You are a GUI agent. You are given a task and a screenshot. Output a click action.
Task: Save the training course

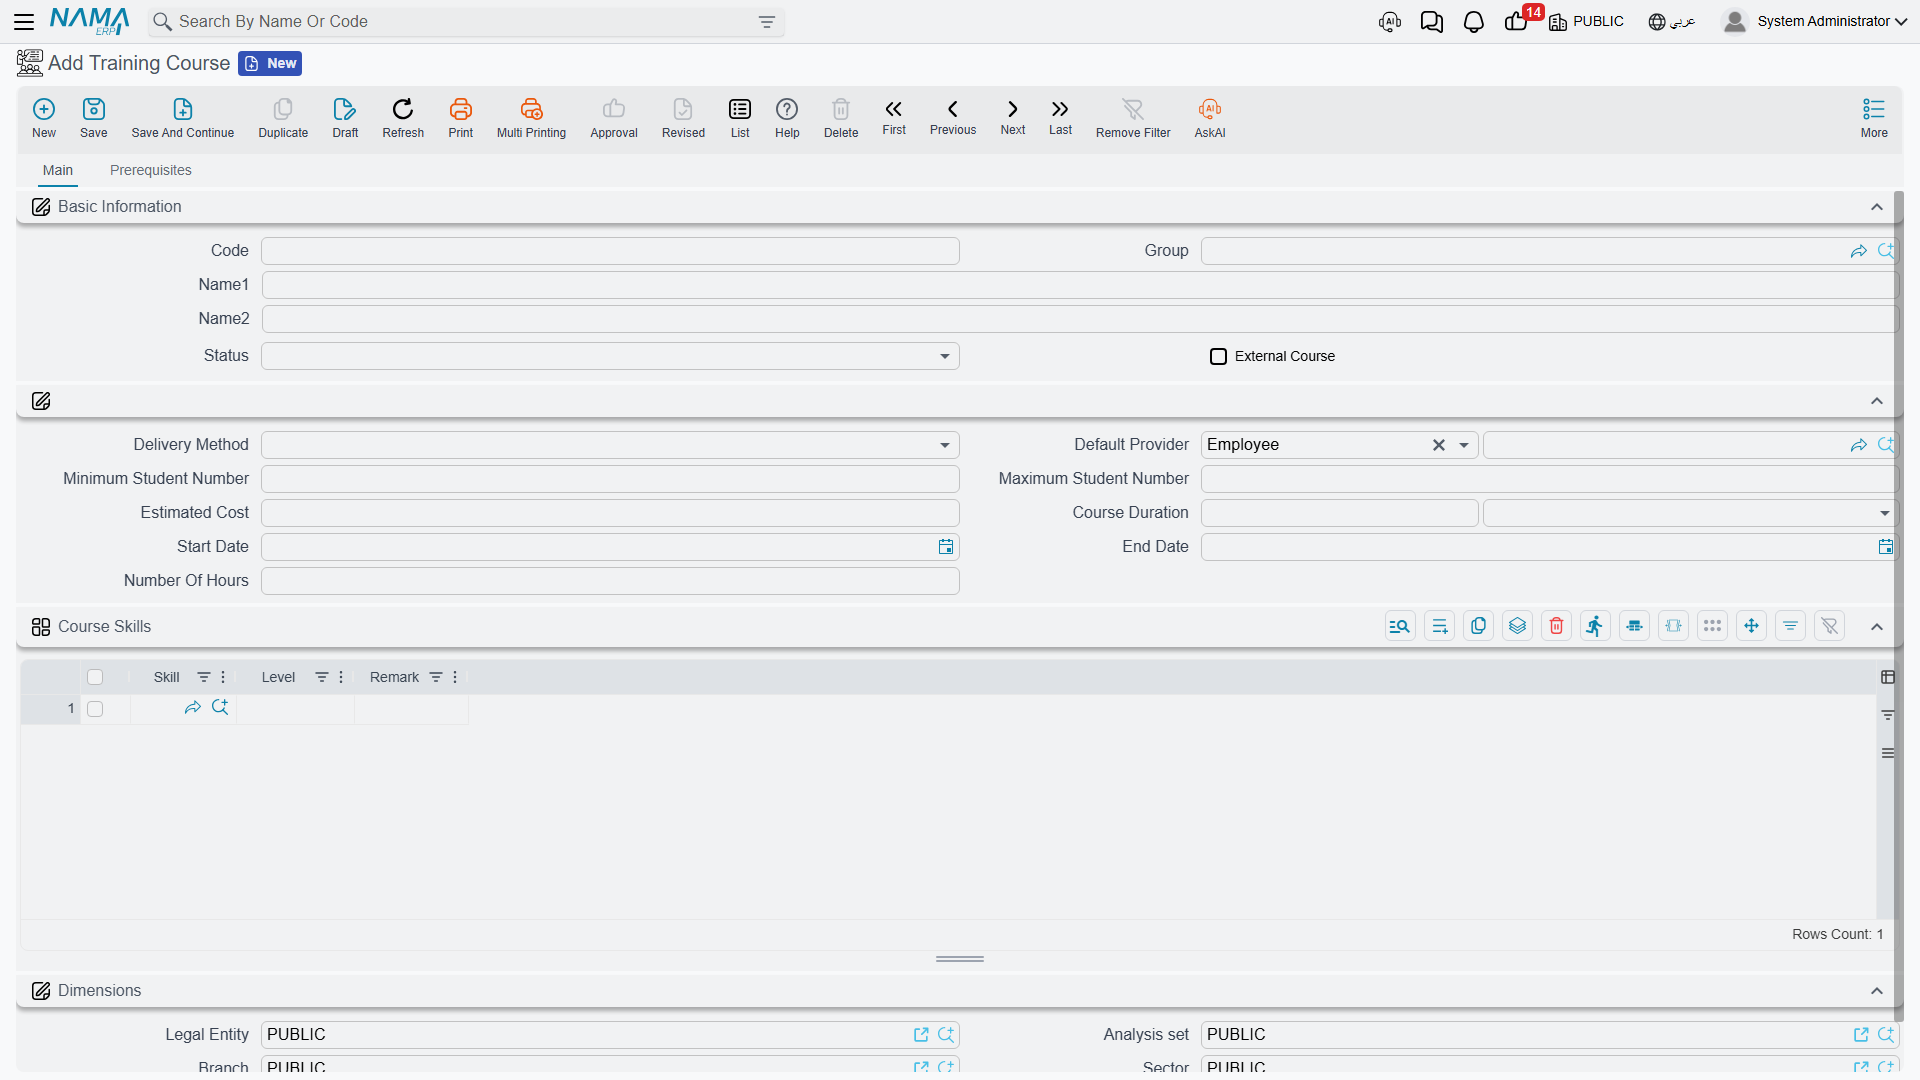tap(94, 117)
